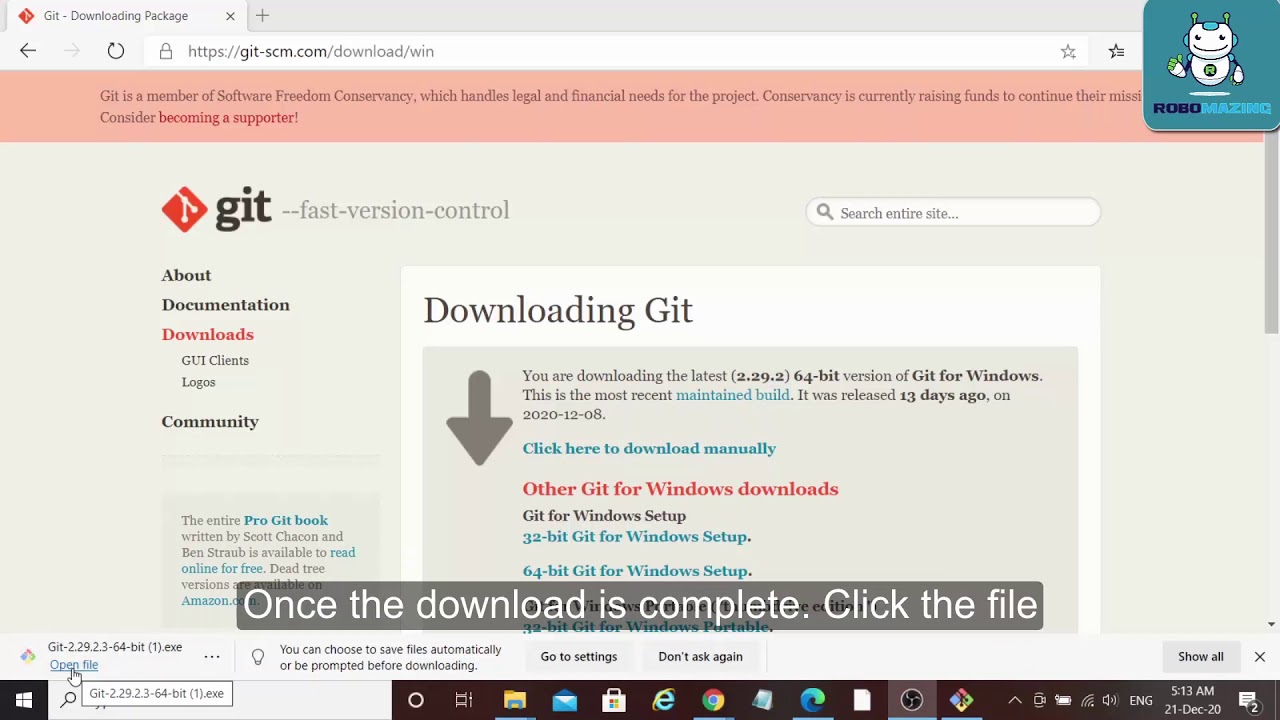Close the Git Downloading Package tab
Screen dimensions: 1280x720
pyautogui.click(x=230, y=16)
